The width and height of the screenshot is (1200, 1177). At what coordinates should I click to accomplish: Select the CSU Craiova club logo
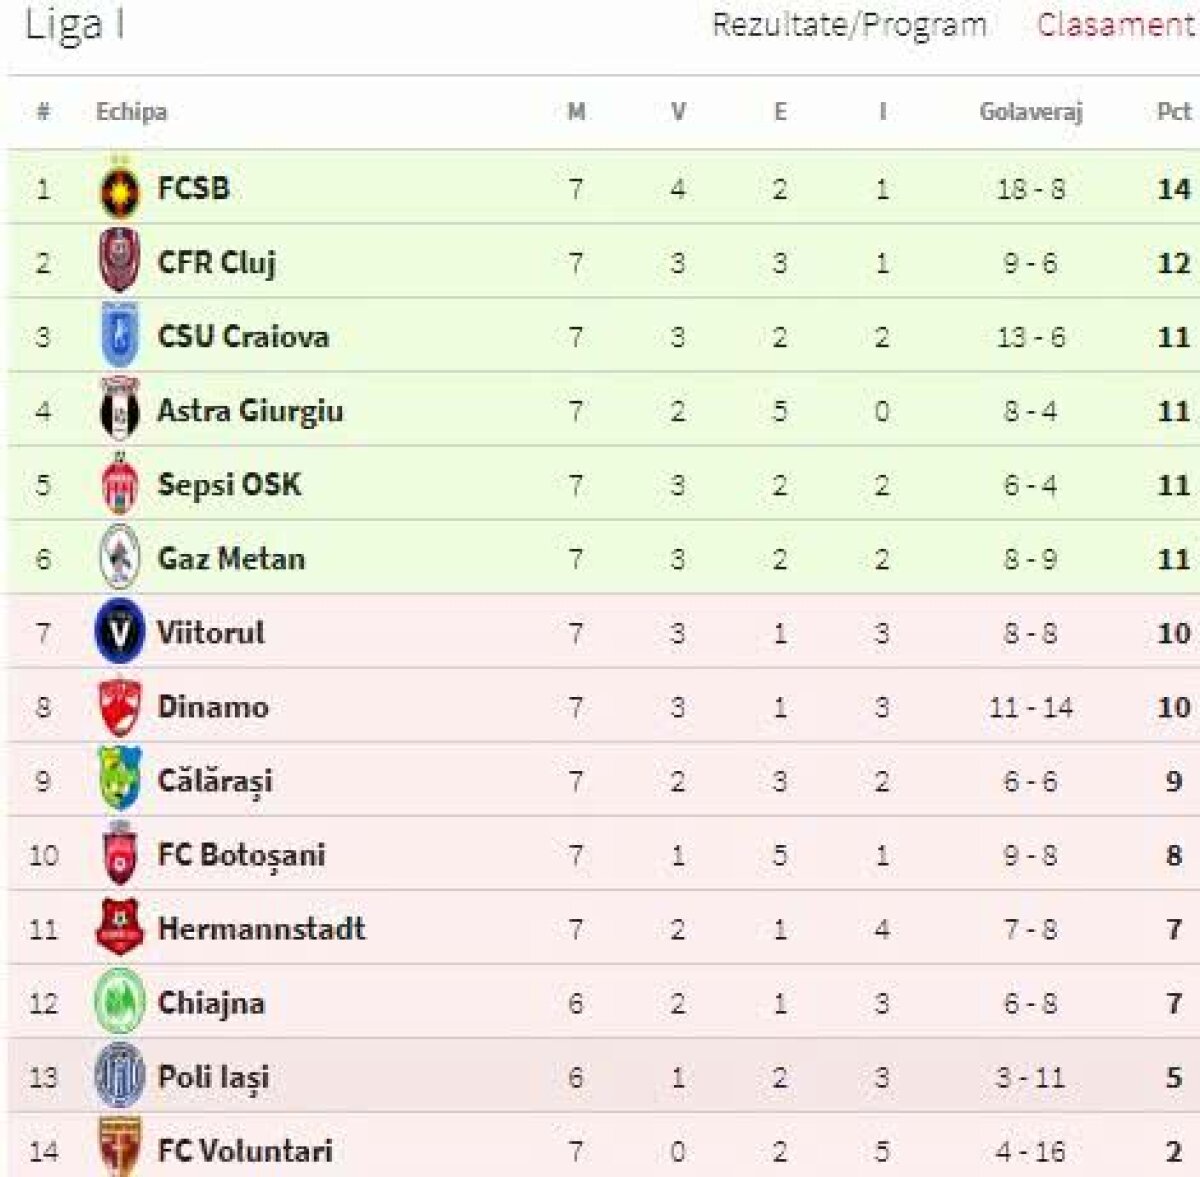click(x=119, y=335)
